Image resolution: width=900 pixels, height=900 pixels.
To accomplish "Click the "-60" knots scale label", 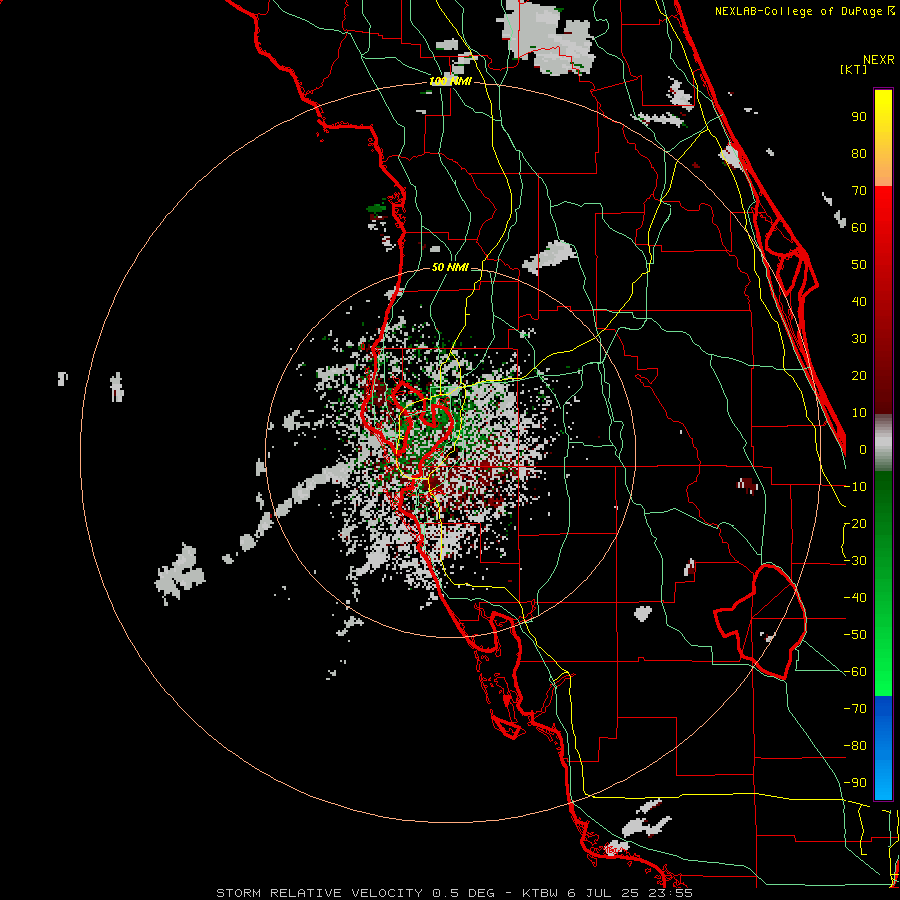I will tap(855, 672).
